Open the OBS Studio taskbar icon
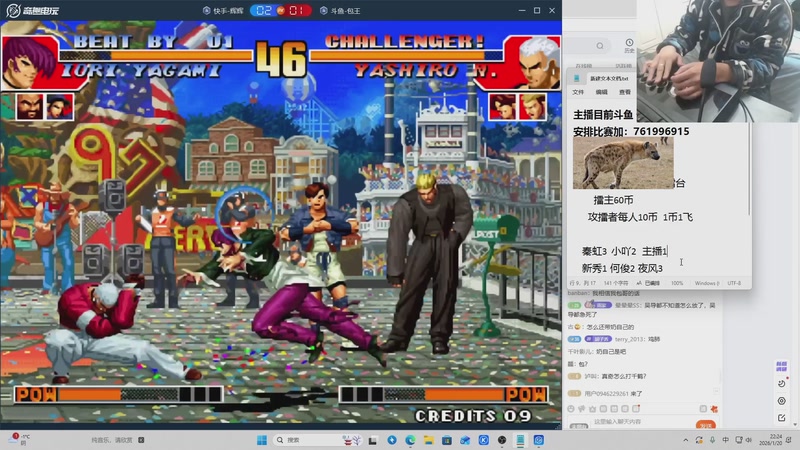800x450 pixels. (x=502, y=440)
